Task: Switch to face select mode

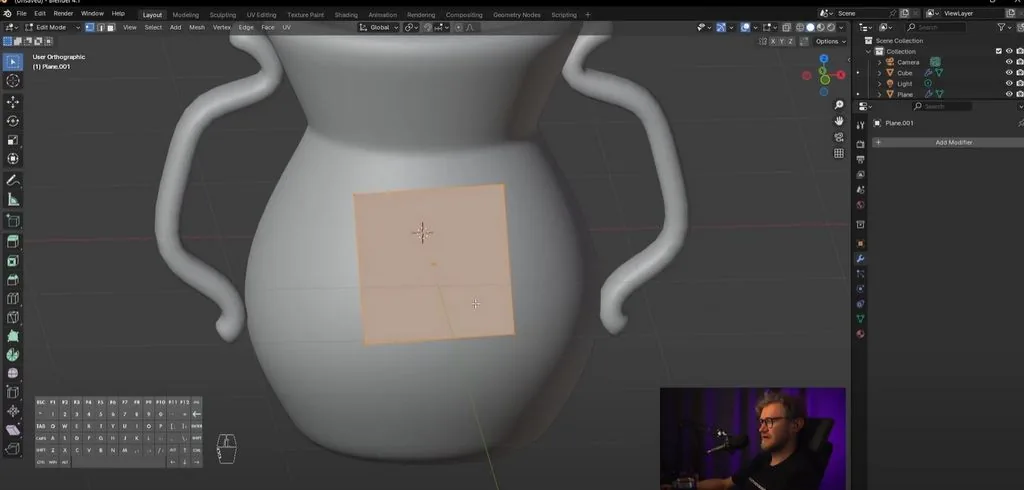Action: pyautogui.click(x=110, y=27)
